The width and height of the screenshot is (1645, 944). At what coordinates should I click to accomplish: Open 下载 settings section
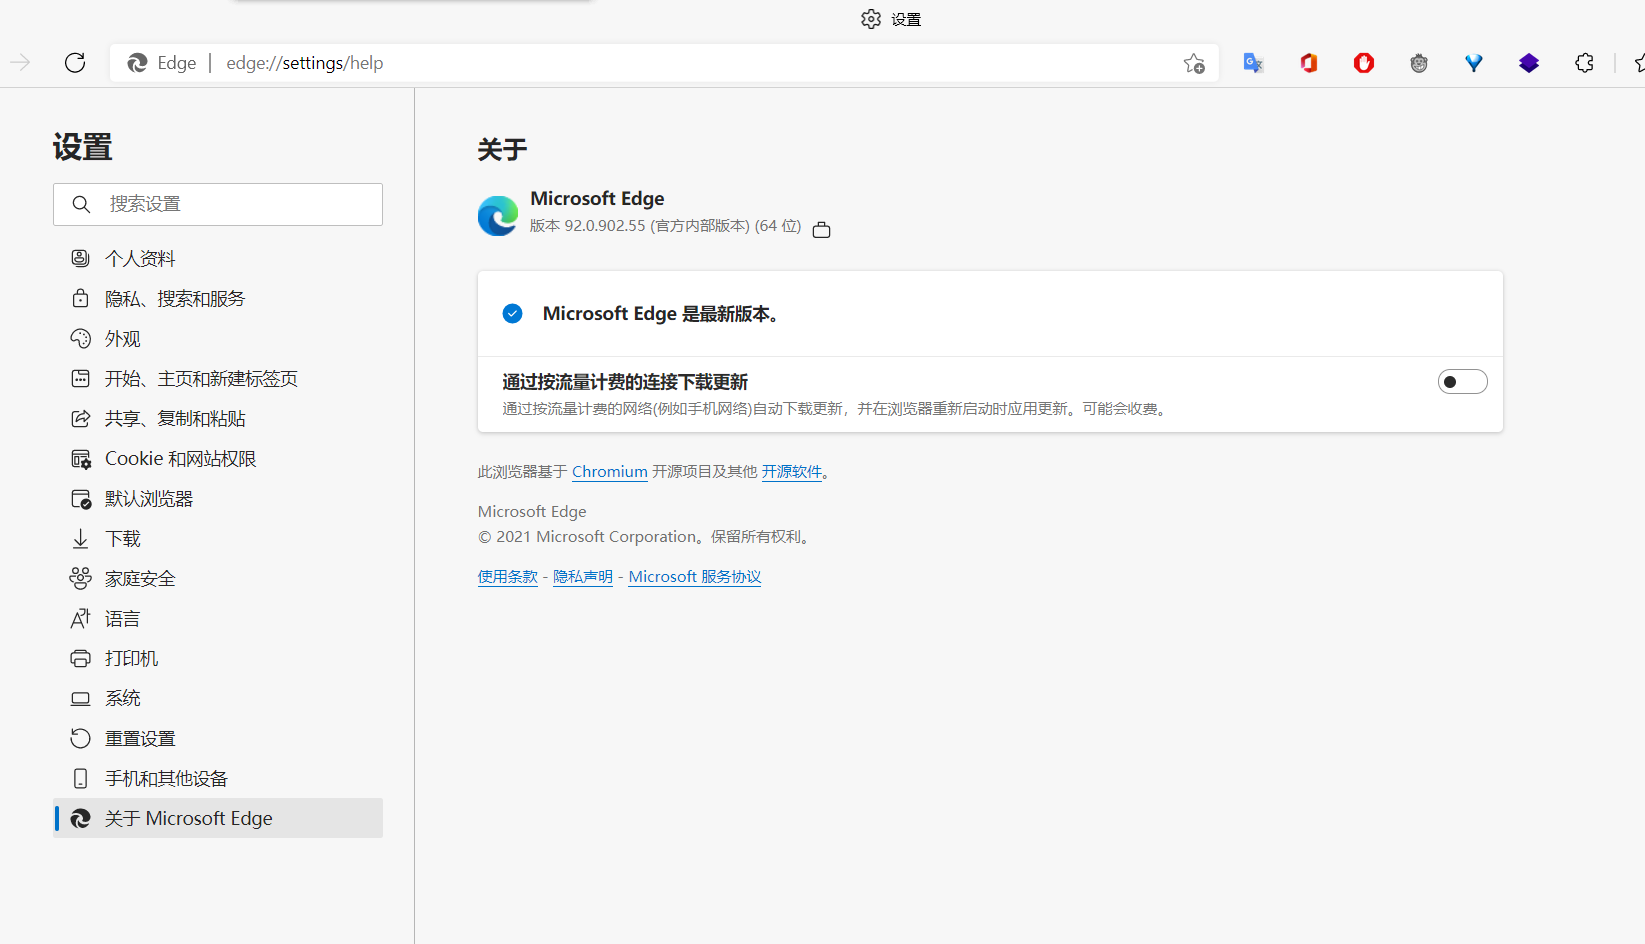pos(218,538)
